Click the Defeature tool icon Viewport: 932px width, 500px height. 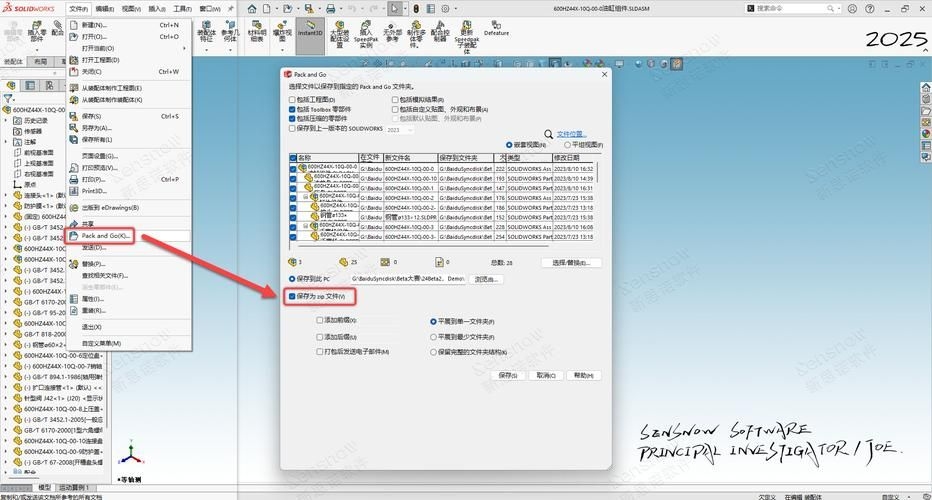tap(496, 25)
